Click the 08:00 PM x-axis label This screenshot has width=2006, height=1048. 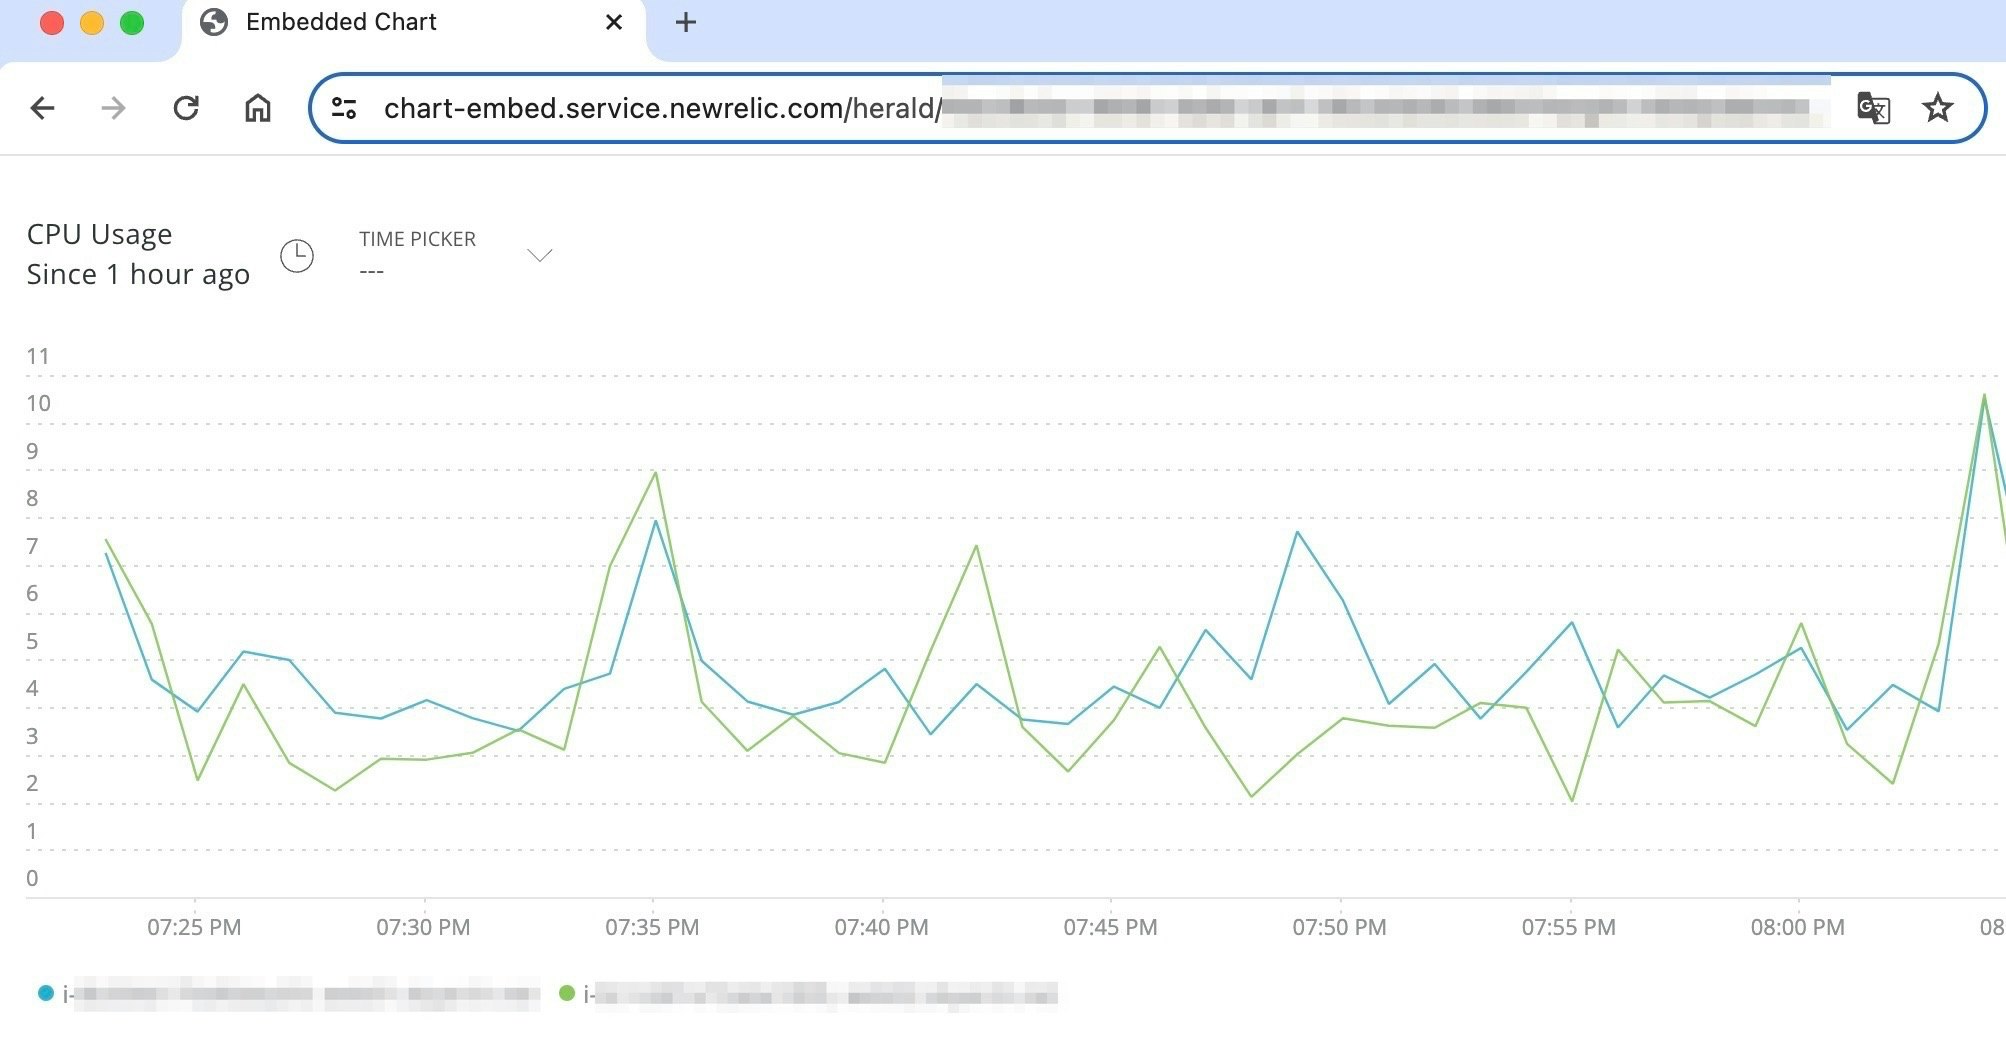[x=1797, y=927]
